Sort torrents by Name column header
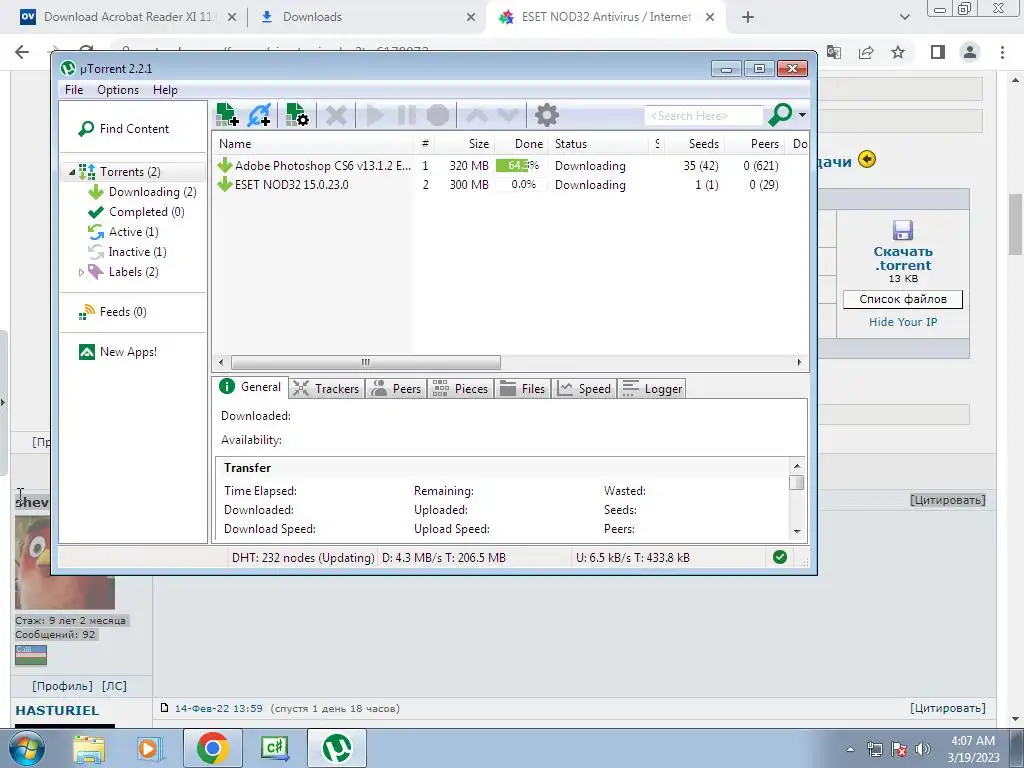The height and width of the screenshot is (768, 1024). [x=312, y=144]
